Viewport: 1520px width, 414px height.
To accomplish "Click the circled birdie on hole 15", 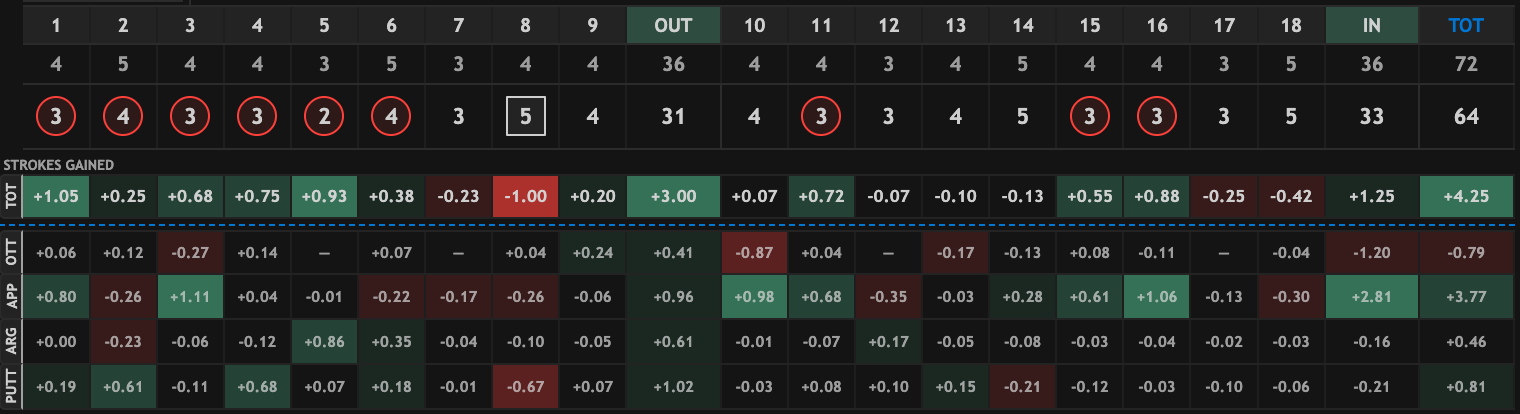I will point(1088,117).
